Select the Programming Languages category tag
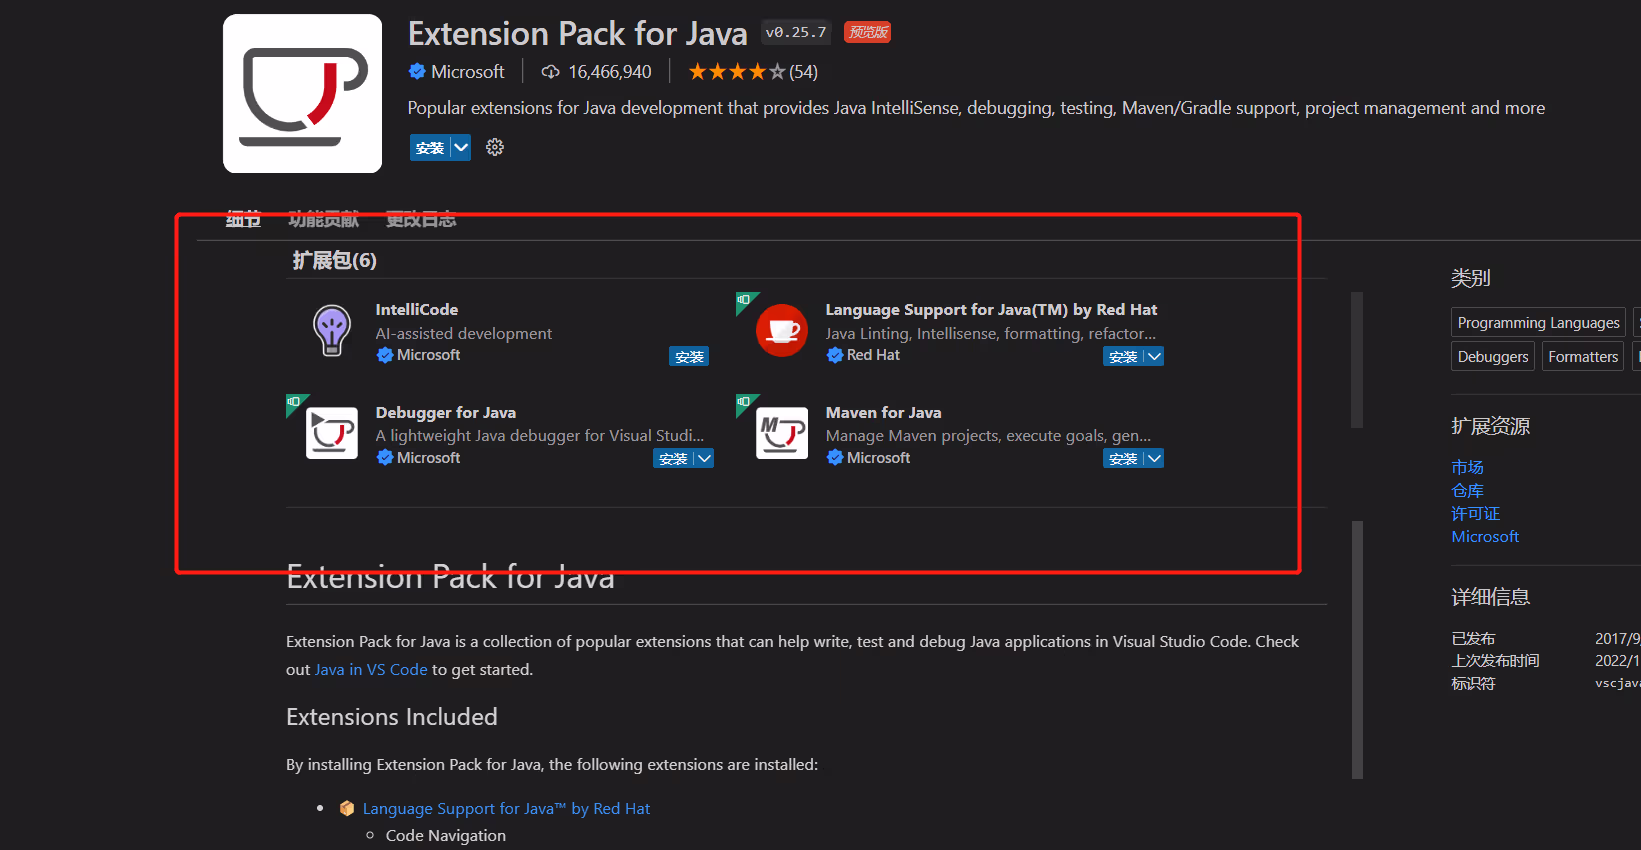Viewport: 1641px width, 850px height. (1538, 322)
